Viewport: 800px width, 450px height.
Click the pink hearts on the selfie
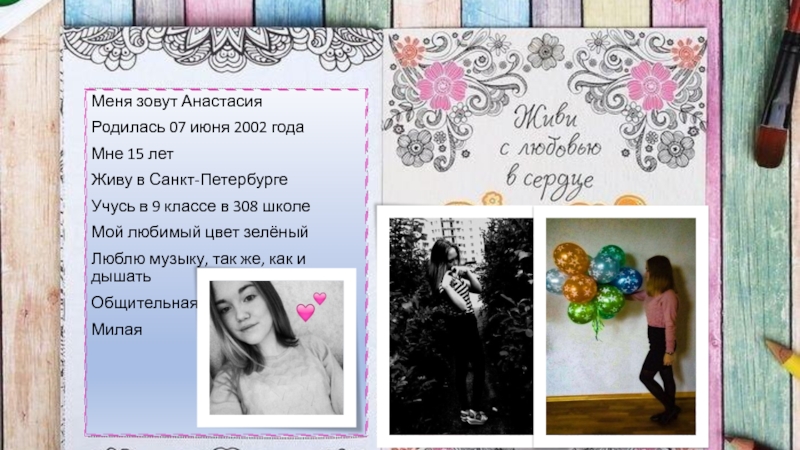[x=311, y=306]
